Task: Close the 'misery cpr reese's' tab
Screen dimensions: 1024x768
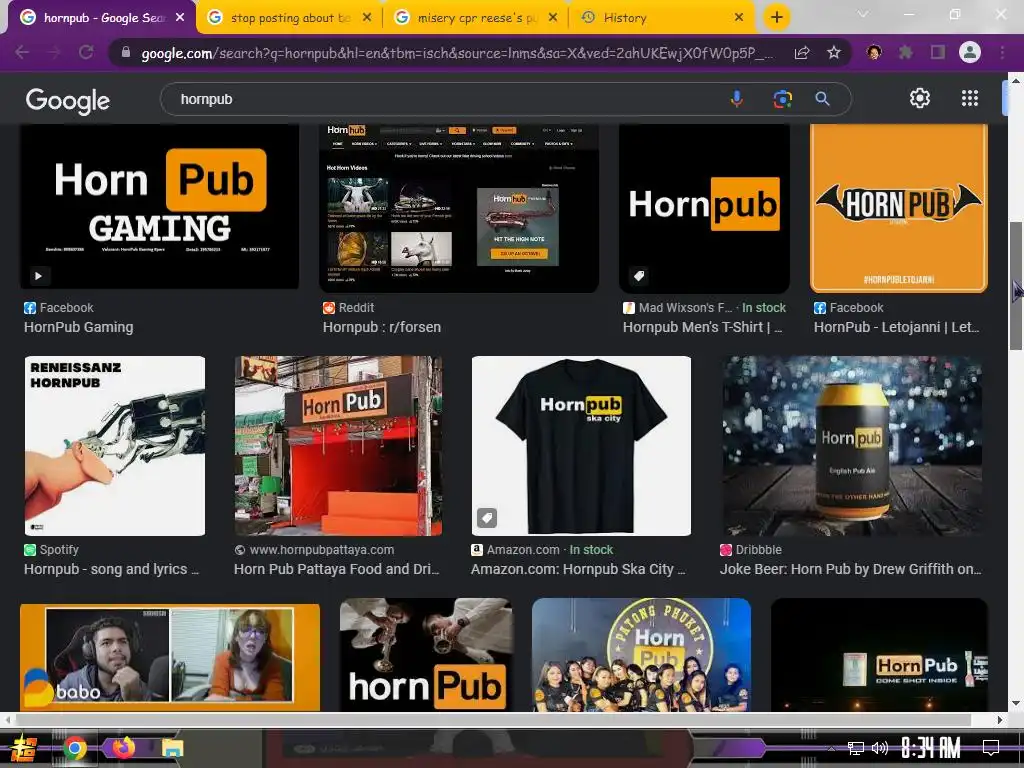Action: [x=552, y=18]
